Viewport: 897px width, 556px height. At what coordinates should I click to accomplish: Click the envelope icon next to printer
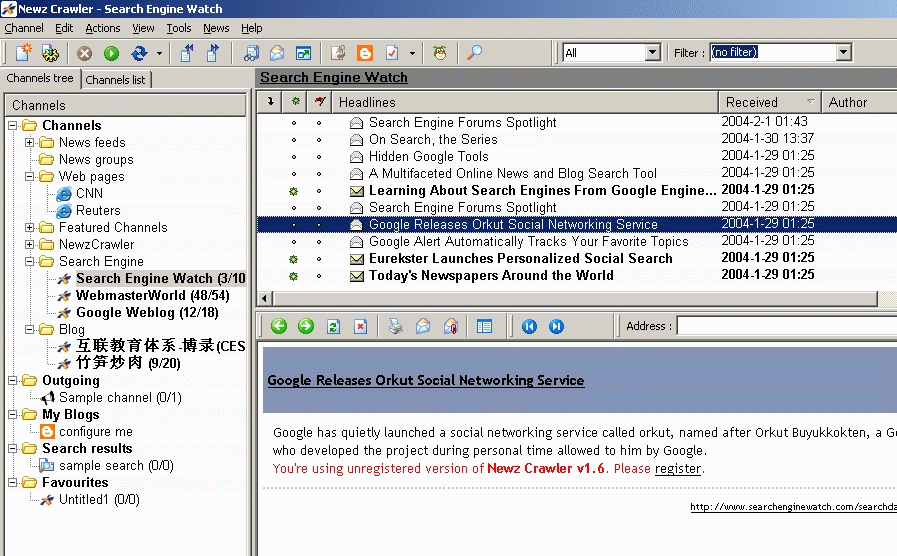click(423, 327)
